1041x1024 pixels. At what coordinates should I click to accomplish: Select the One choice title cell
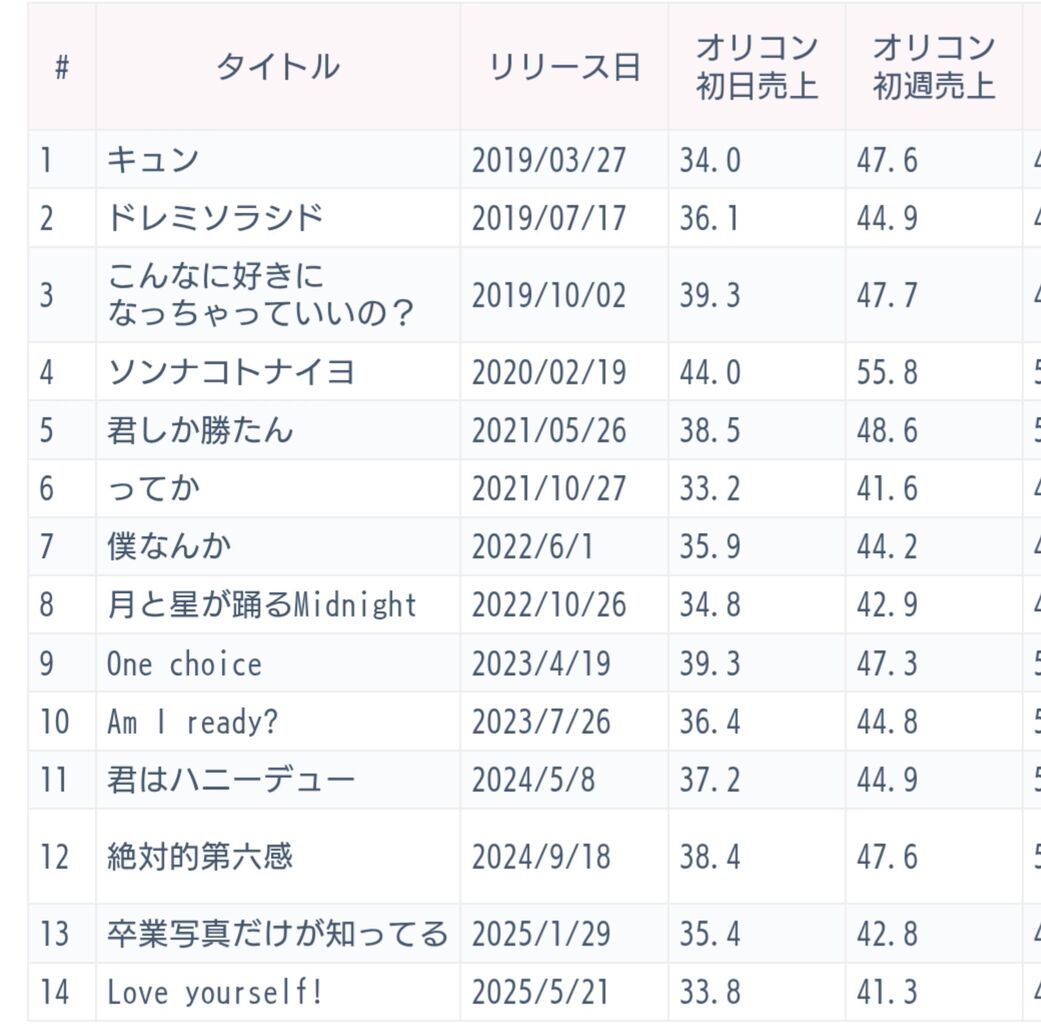click(278, 663)
